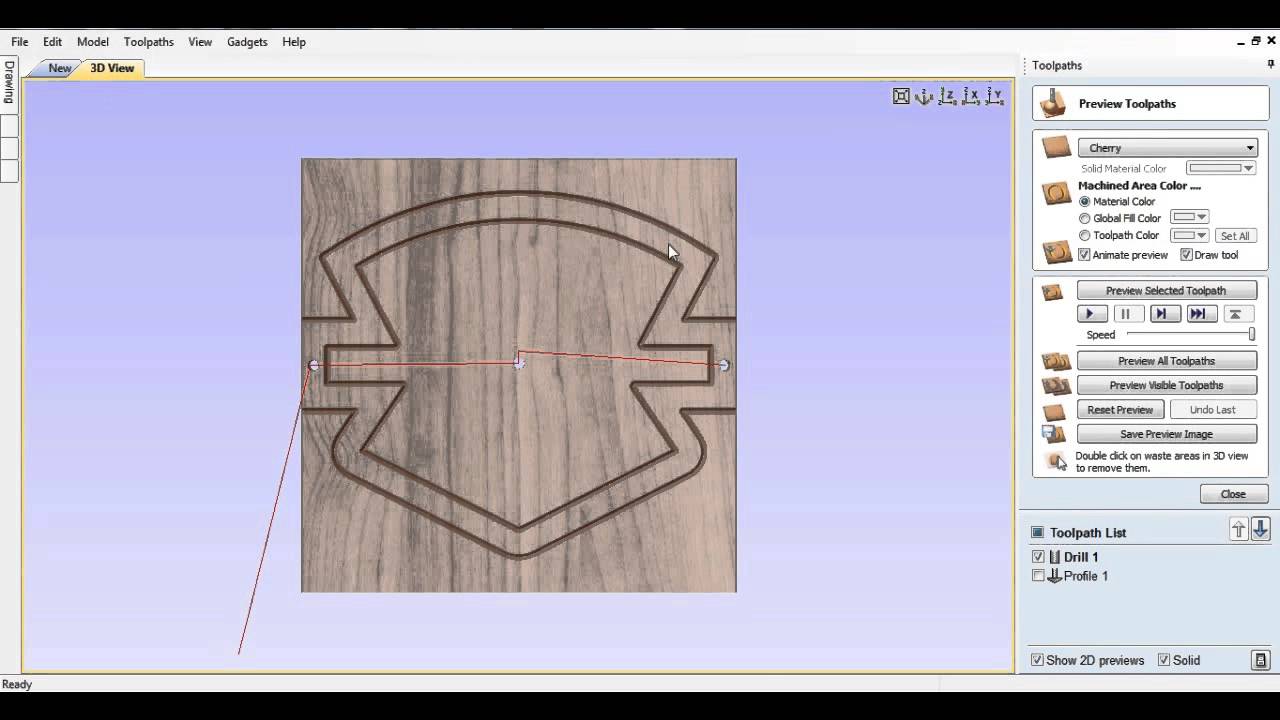The height and width of the screenshot is (720, 1280).
Task: Click the drill icon next to Drill 1
Action: coord(1054,557)
